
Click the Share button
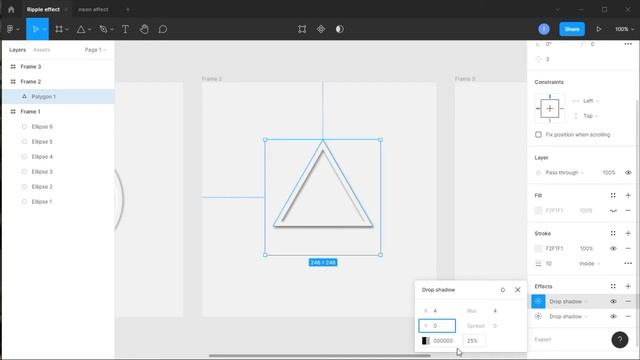click(x=572, y=29)
